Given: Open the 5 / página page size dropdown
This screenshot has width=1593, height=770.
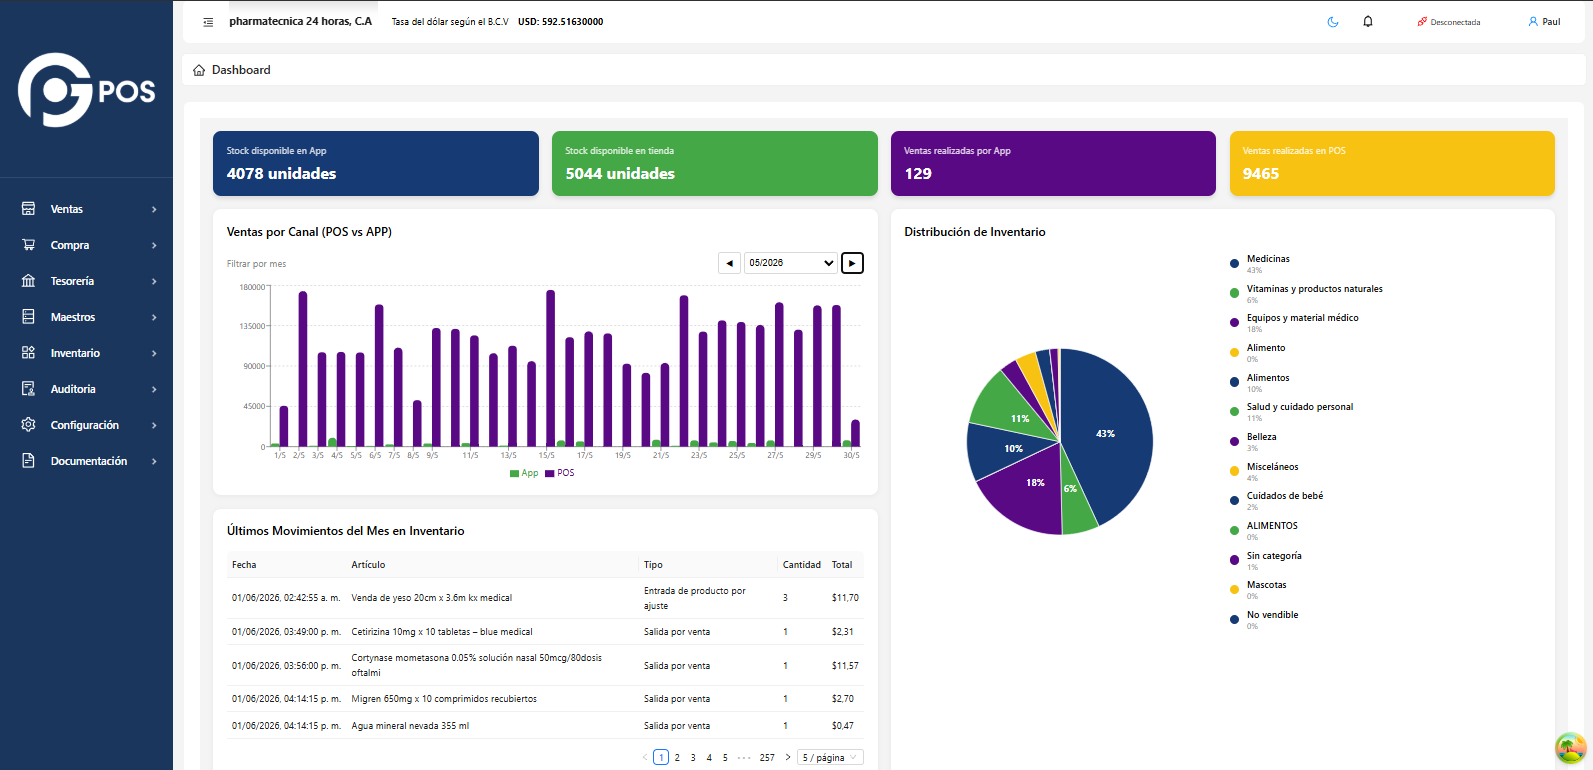Looking at the screenshot, I should 830,758.
